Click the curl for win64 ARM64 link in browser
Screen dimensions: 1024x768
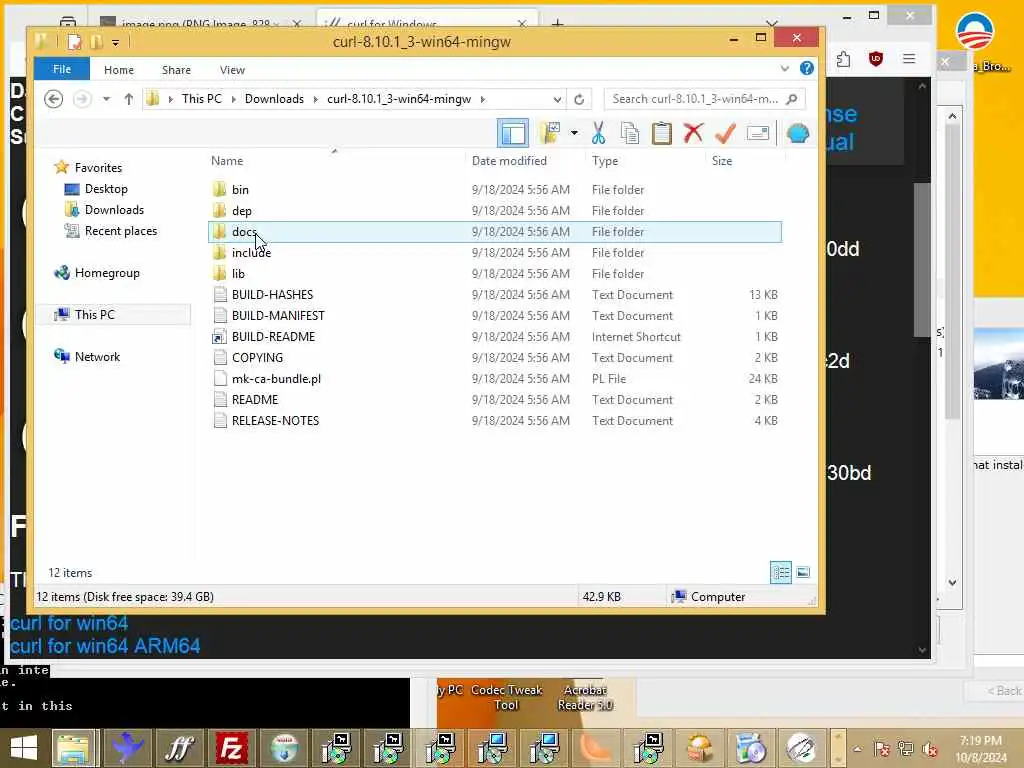[x=105, y=646]
